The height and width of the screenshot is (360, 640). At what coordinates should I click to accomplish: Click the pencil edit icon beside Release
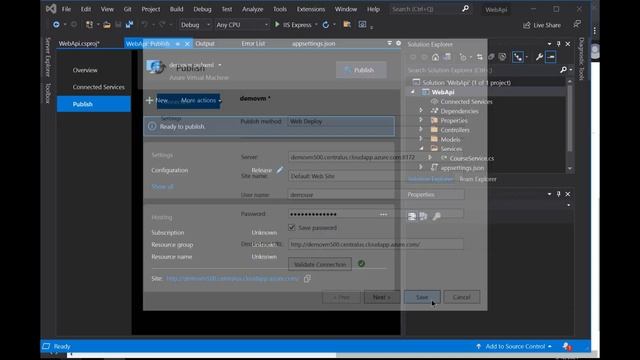pyautogui.click(x=280, y=170)
